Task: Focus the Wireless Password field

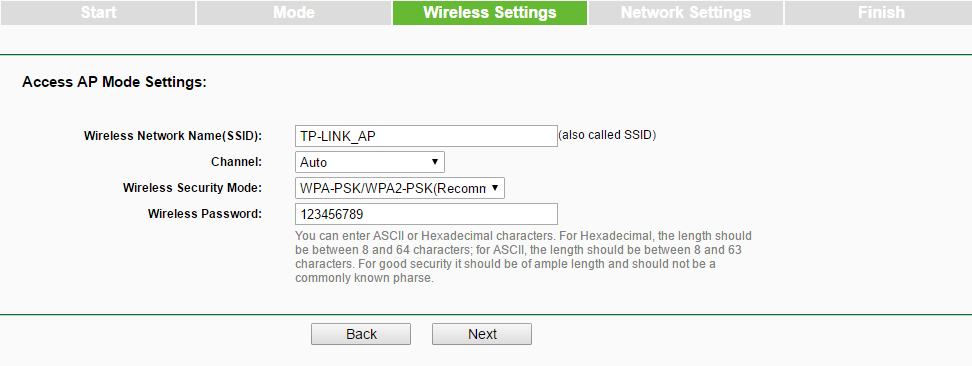Action: pos(426,214)
